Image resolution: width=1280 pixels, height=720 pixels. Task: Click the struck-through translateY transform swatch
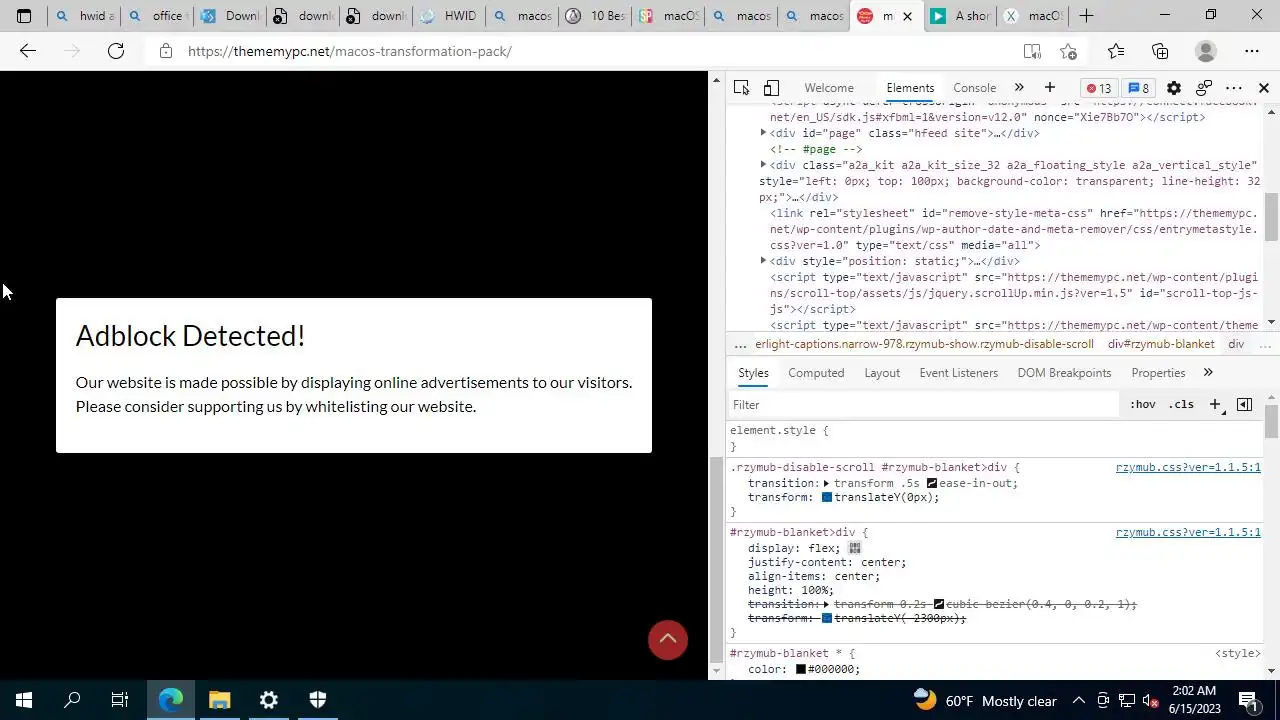pos(827,619)
